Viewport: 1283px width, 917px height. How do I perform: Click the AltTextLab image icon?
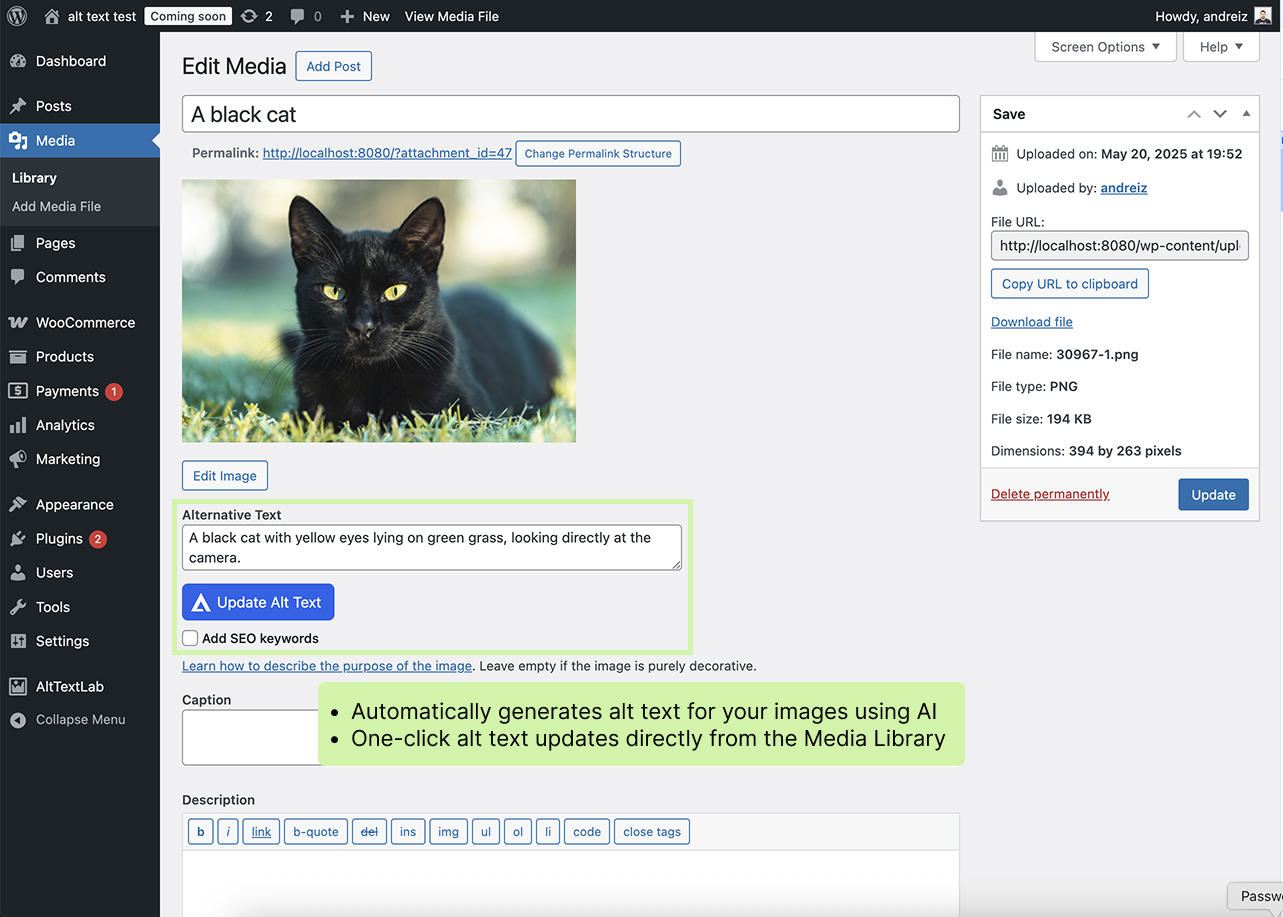click(18, 687)
